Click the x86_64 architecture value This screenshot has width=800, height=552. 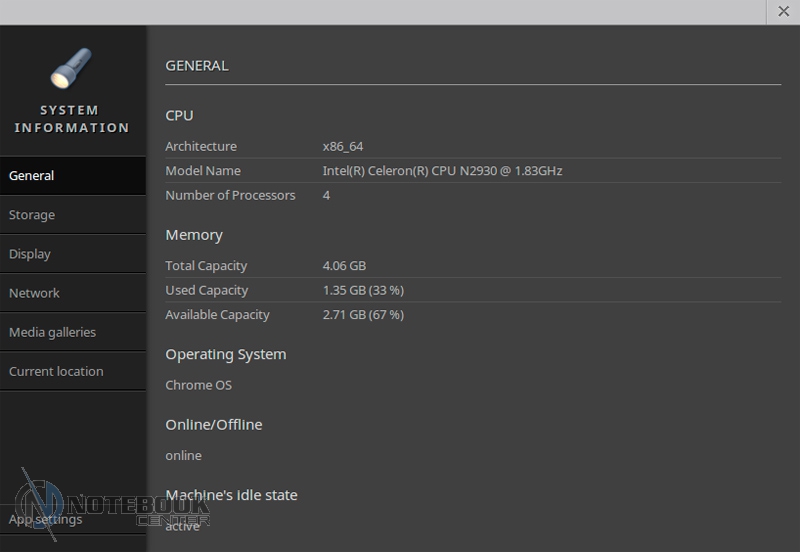342,146
